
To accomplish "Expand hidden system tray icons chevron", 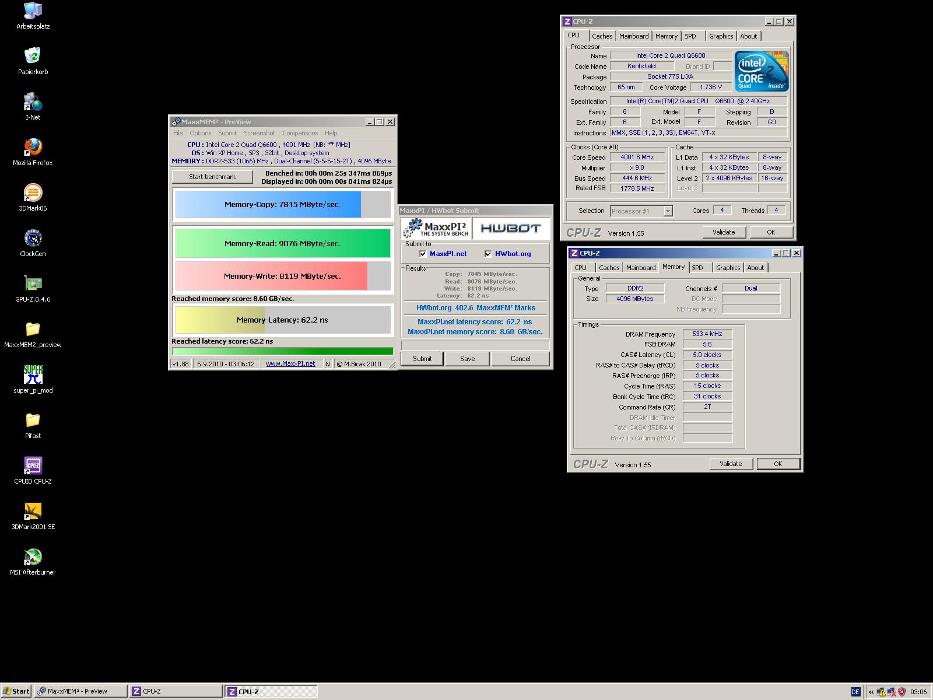I will (x=871, y=692).
